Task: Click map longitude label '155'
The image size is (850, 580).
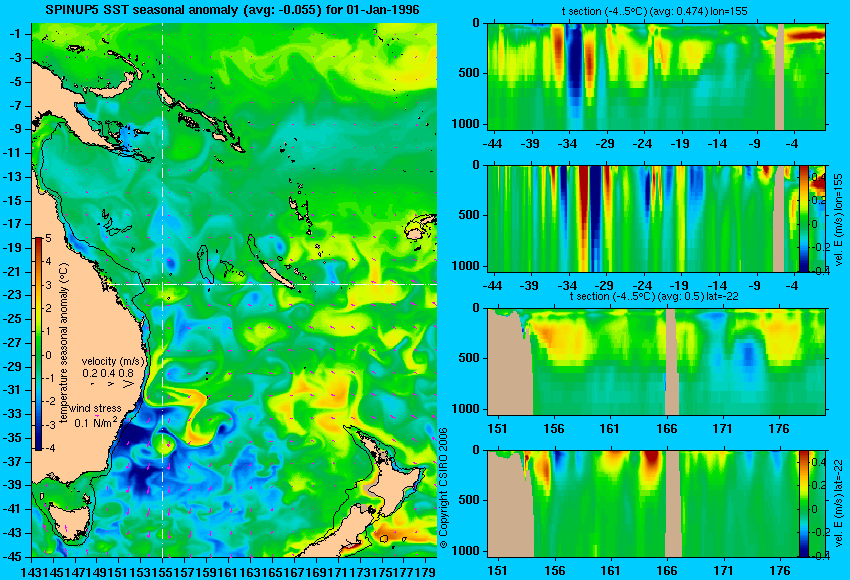Action: pos(162,571)
